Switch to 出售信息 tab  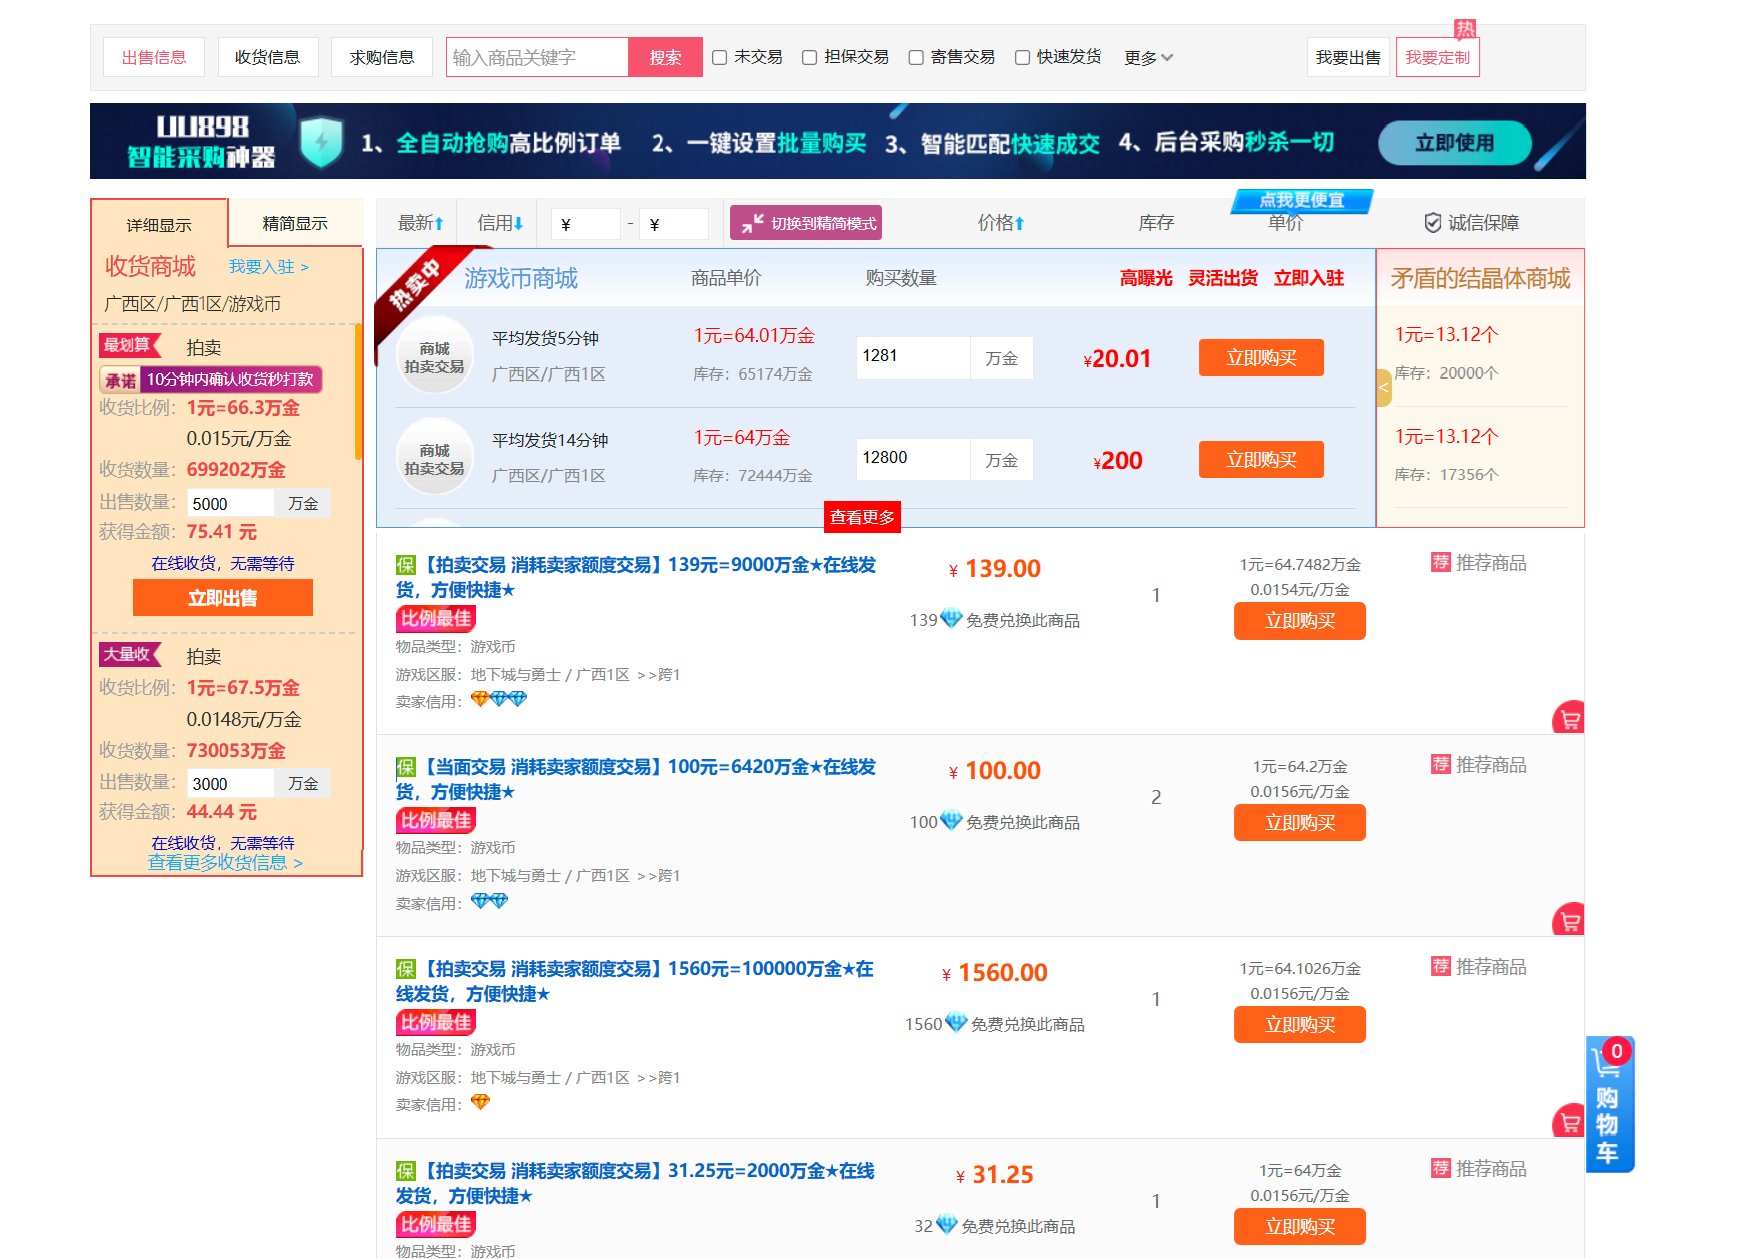[x=154, y=57]
